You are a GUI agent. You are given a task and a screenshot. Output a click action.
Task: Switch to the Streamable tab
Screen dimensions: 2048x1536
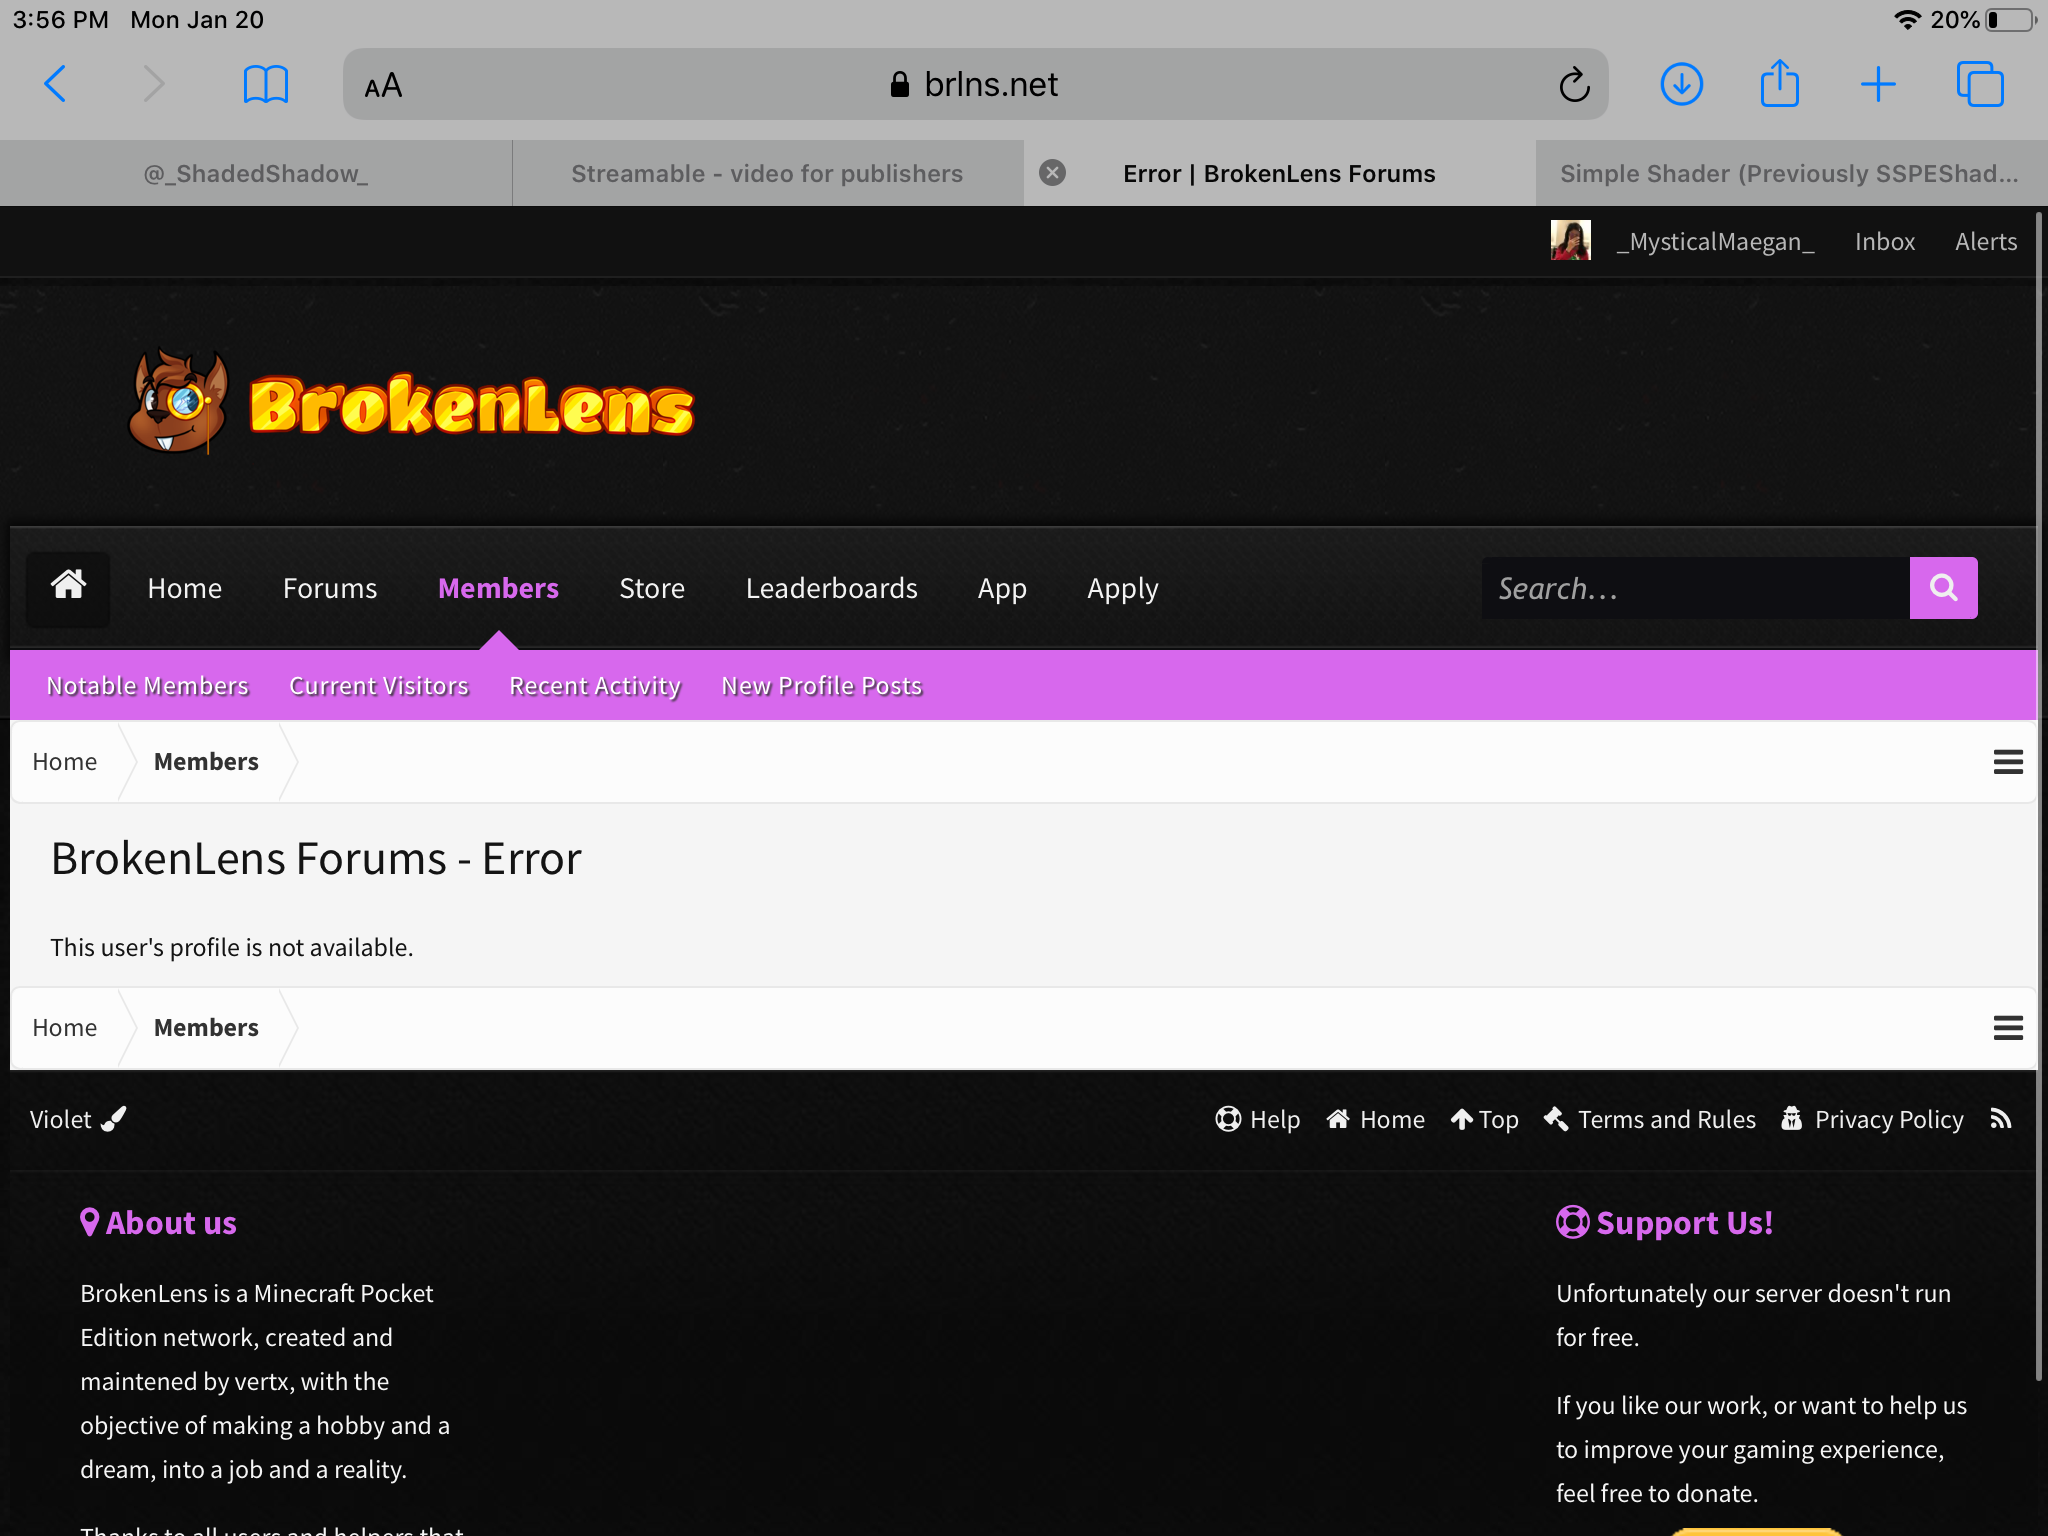[x=767, y=173]
